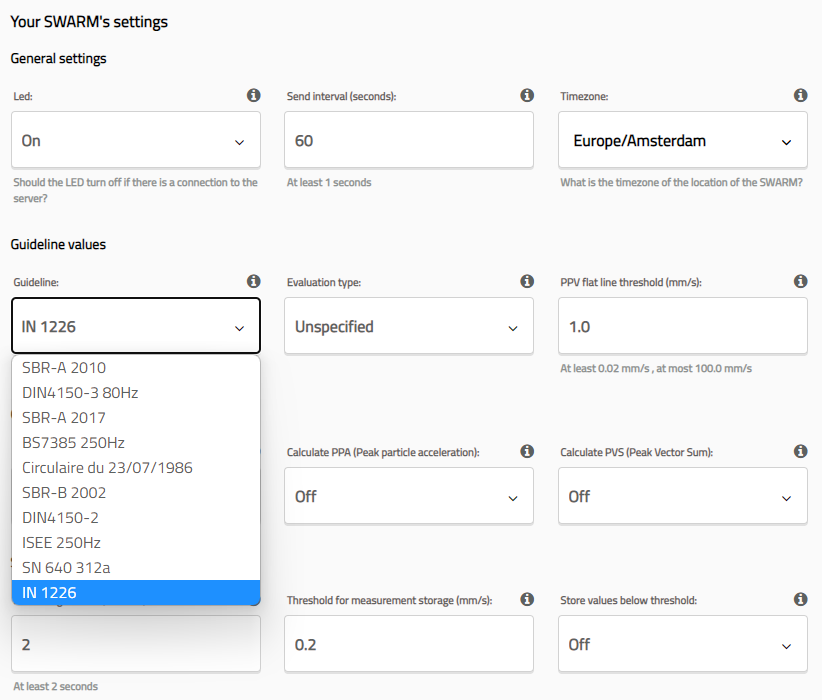Click the measurement storage threshold field

pos(408,644)
